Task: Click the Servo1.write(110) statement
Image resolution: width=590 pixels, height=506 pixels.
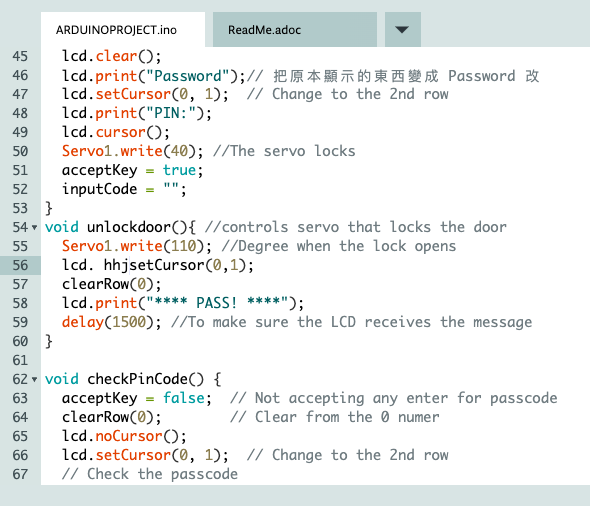Action: [137, 246]
